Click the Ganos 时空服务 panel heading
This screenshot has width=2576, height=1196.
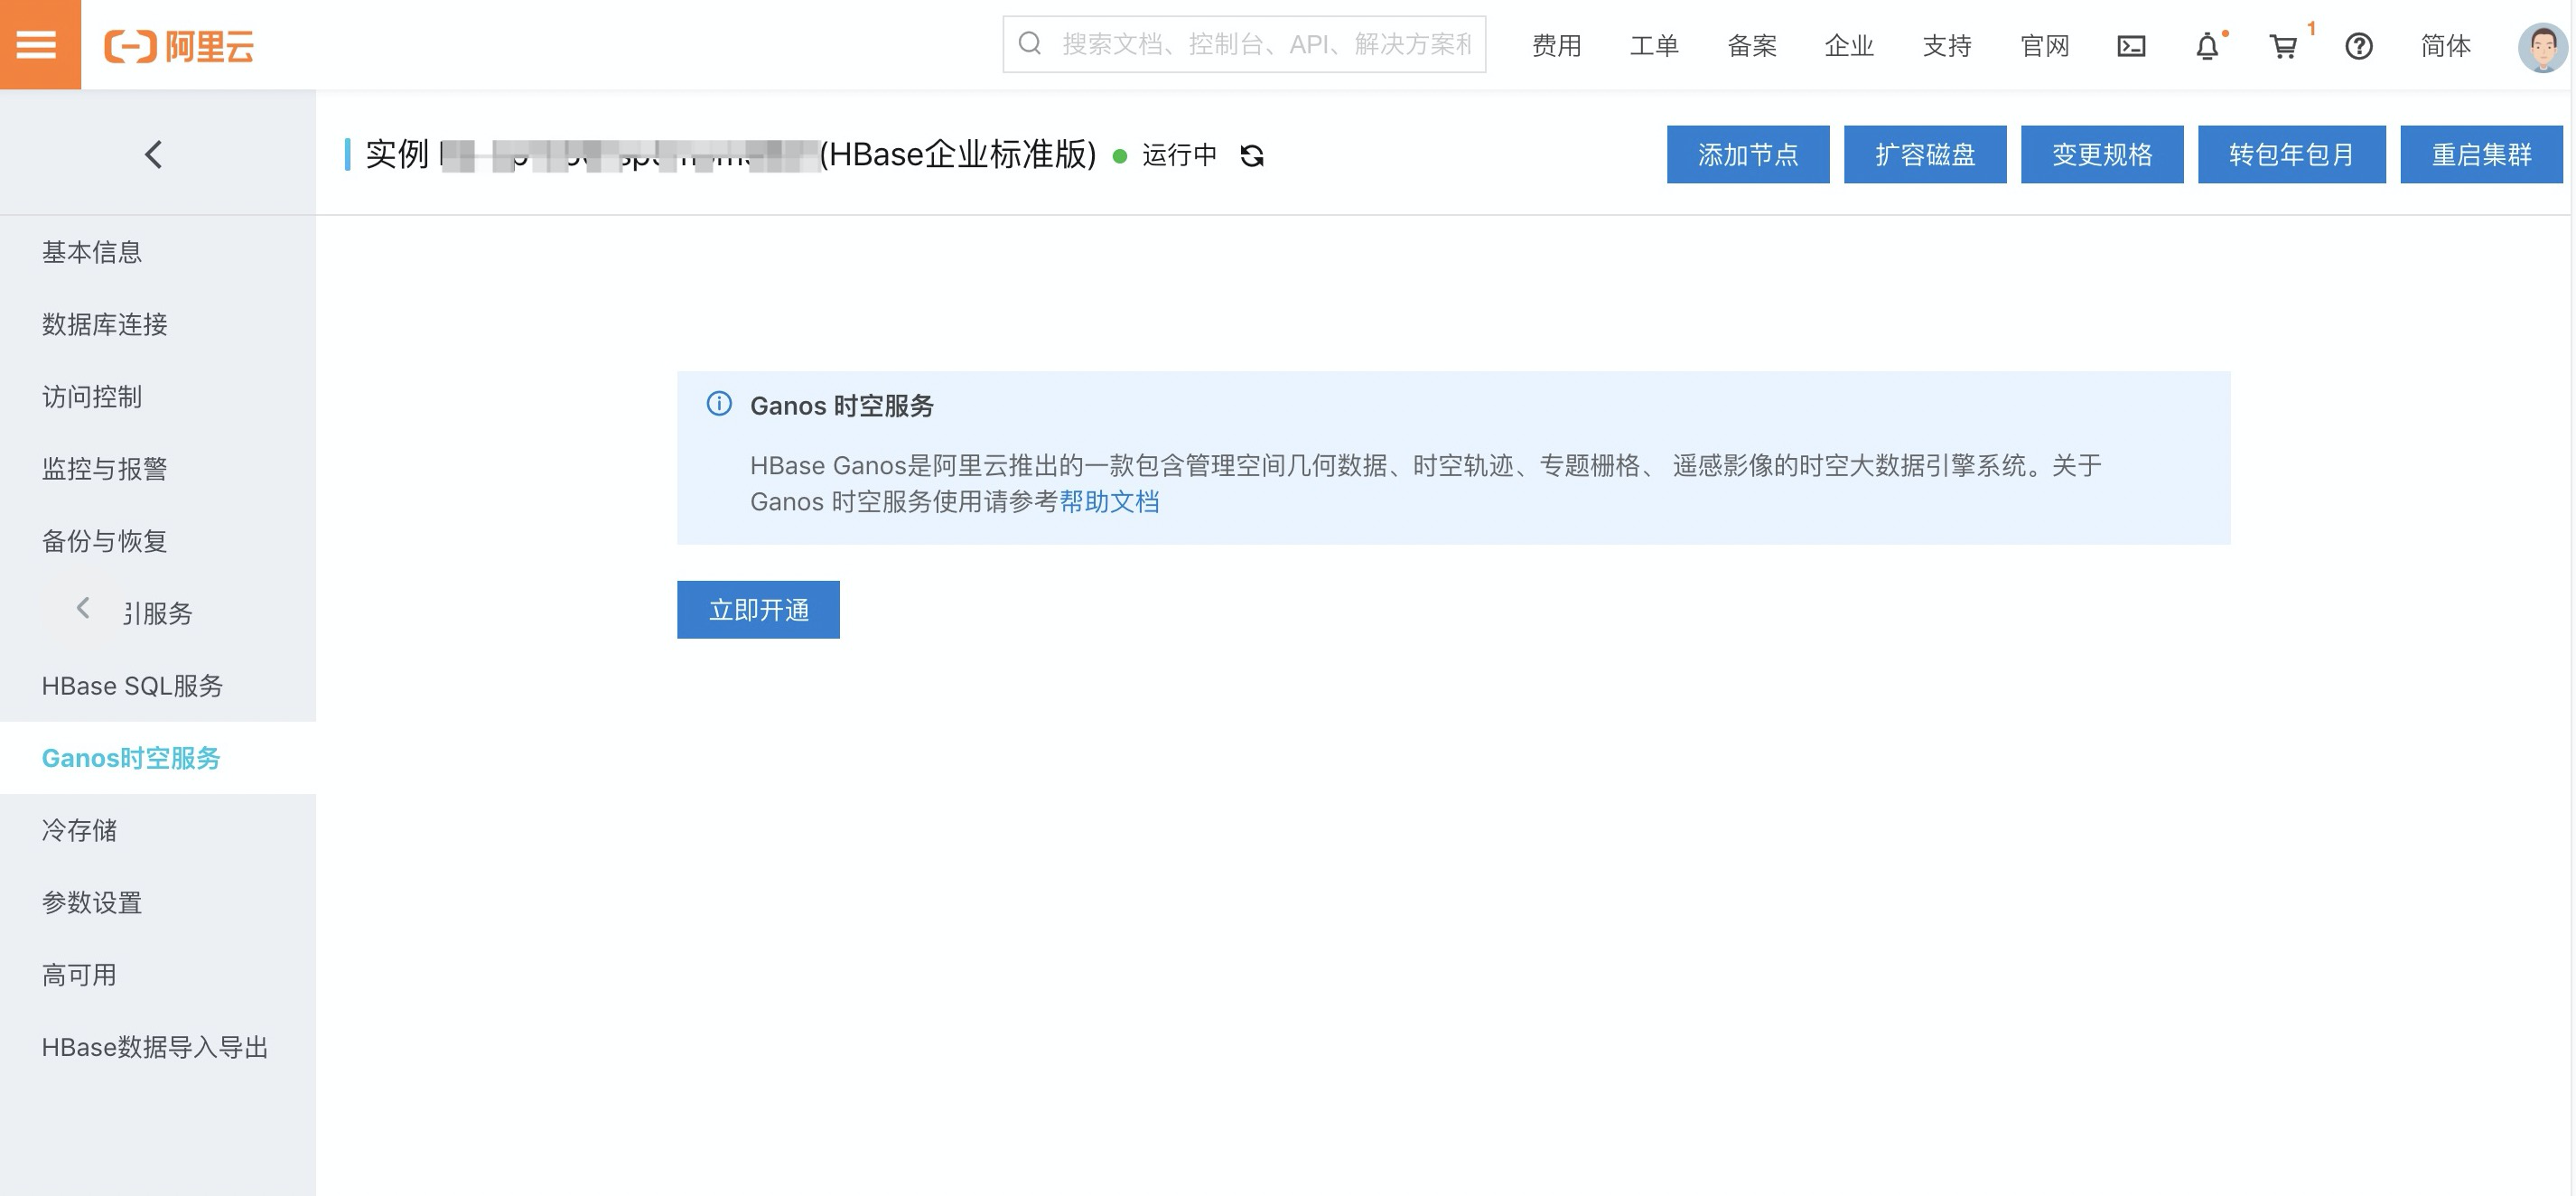pos(842,406)
